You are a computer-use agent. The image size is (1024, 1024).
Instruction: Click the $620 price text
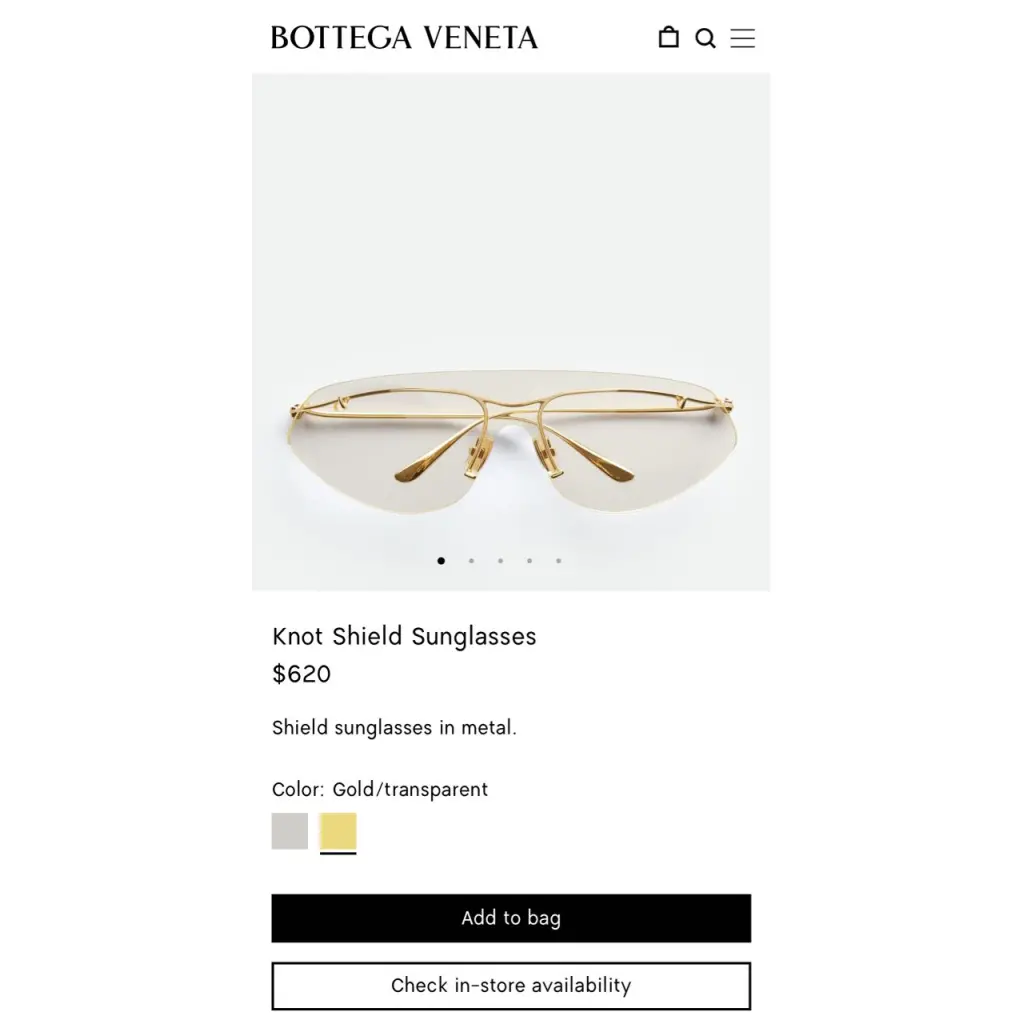point(302,673)
